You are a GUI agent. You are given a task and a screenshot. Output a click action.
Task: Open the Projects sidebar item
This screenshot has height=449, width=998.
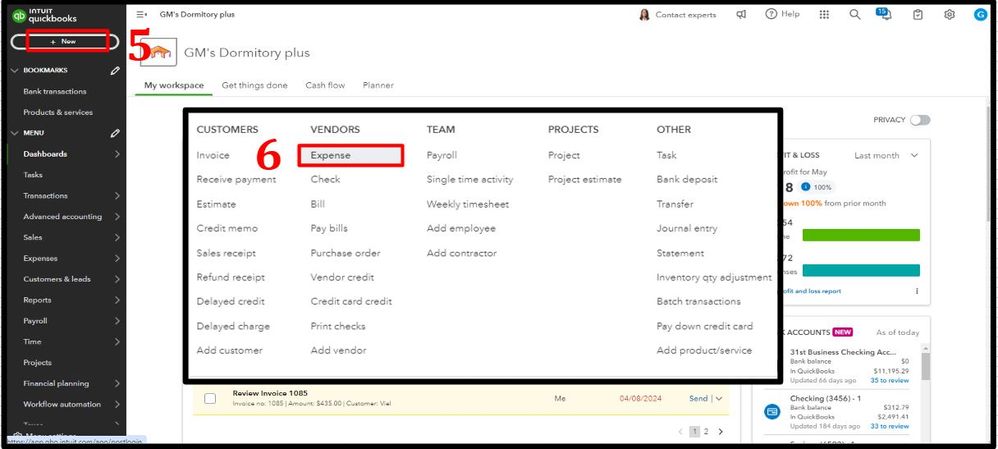pos(38,362)
